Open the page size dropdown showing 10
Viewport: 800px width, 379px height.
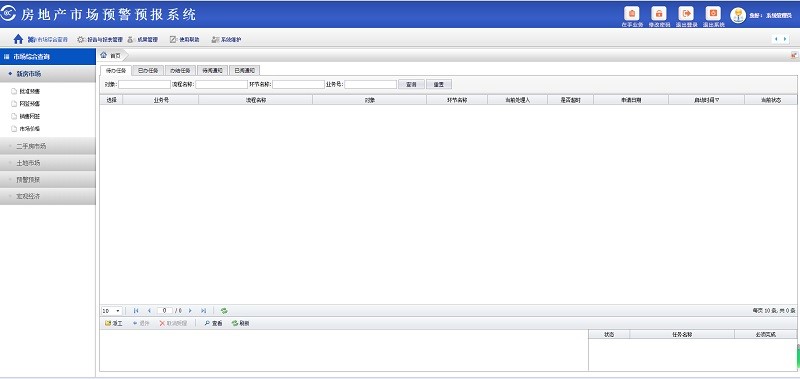coord(112,311)
